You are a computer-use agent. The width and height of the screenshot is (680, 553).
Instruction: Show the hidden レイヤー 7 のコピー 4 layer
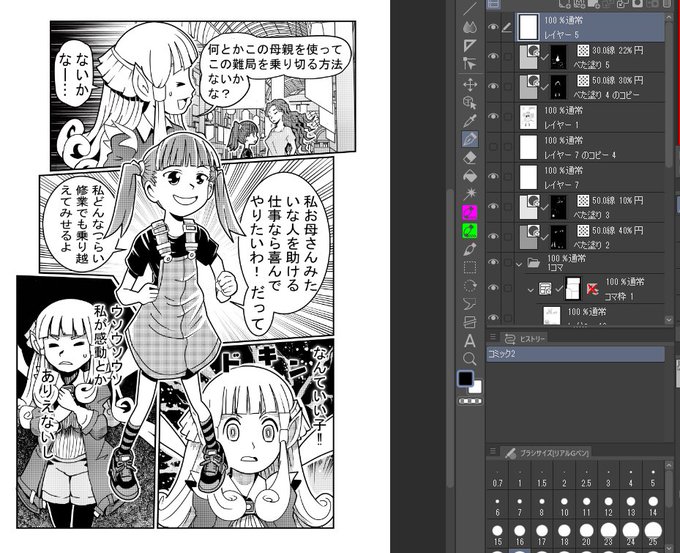(x=493, y=147)
